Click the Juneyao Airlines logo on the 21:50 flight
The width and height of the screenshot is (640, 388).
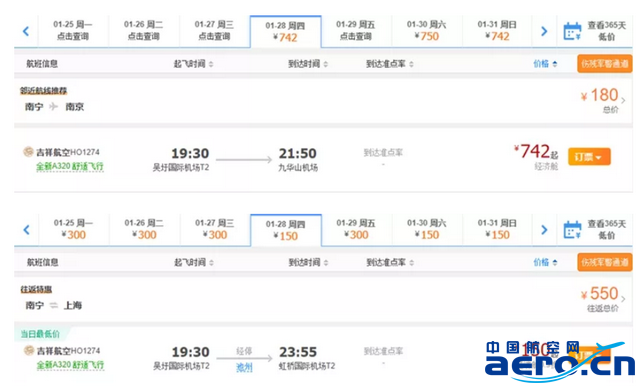tap(28, 152)
